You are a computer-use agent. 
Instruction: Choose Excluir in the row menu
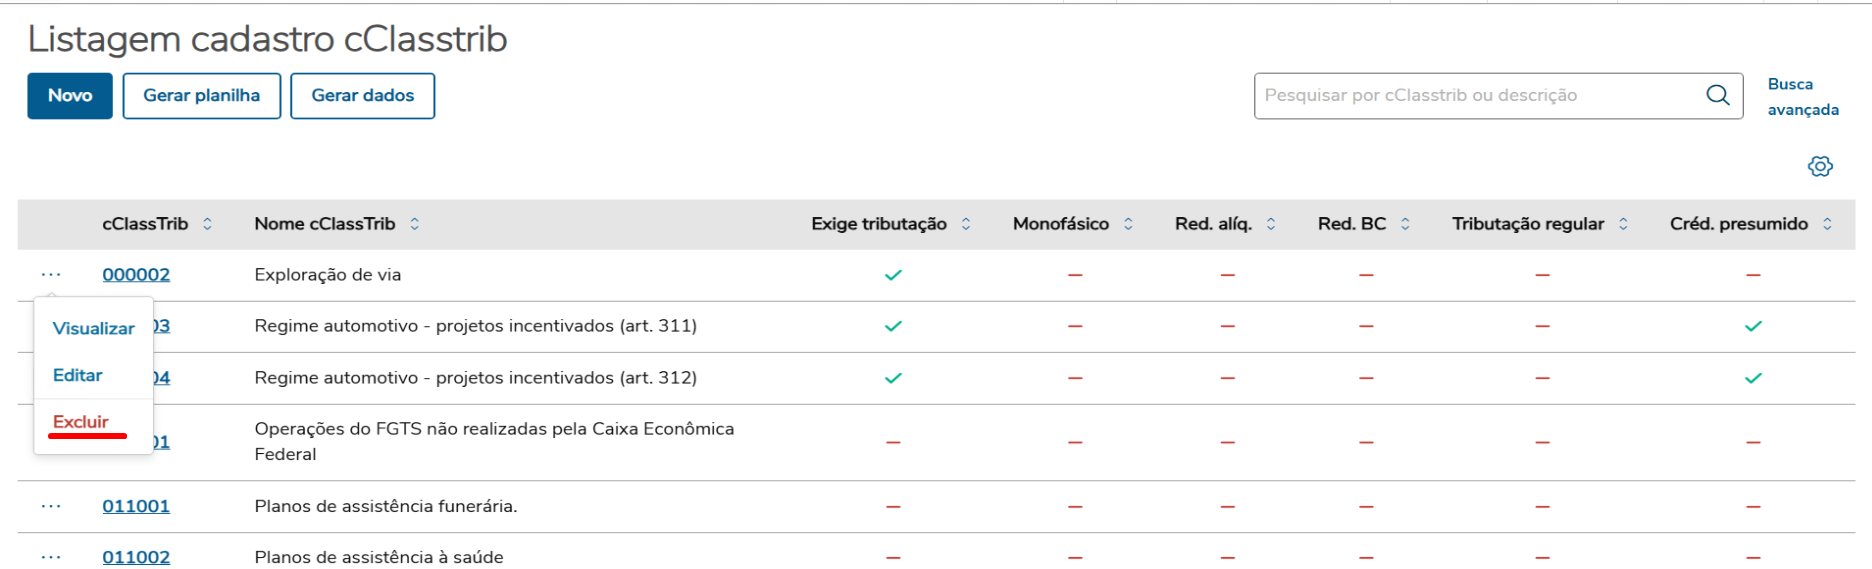[x=81, y=422]
